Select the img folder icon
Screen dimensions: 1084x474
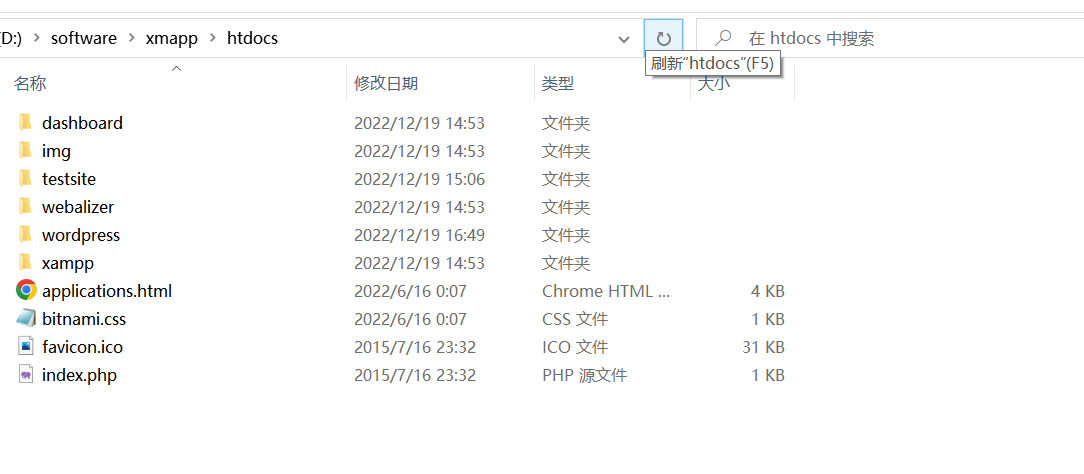pos(26,151)
